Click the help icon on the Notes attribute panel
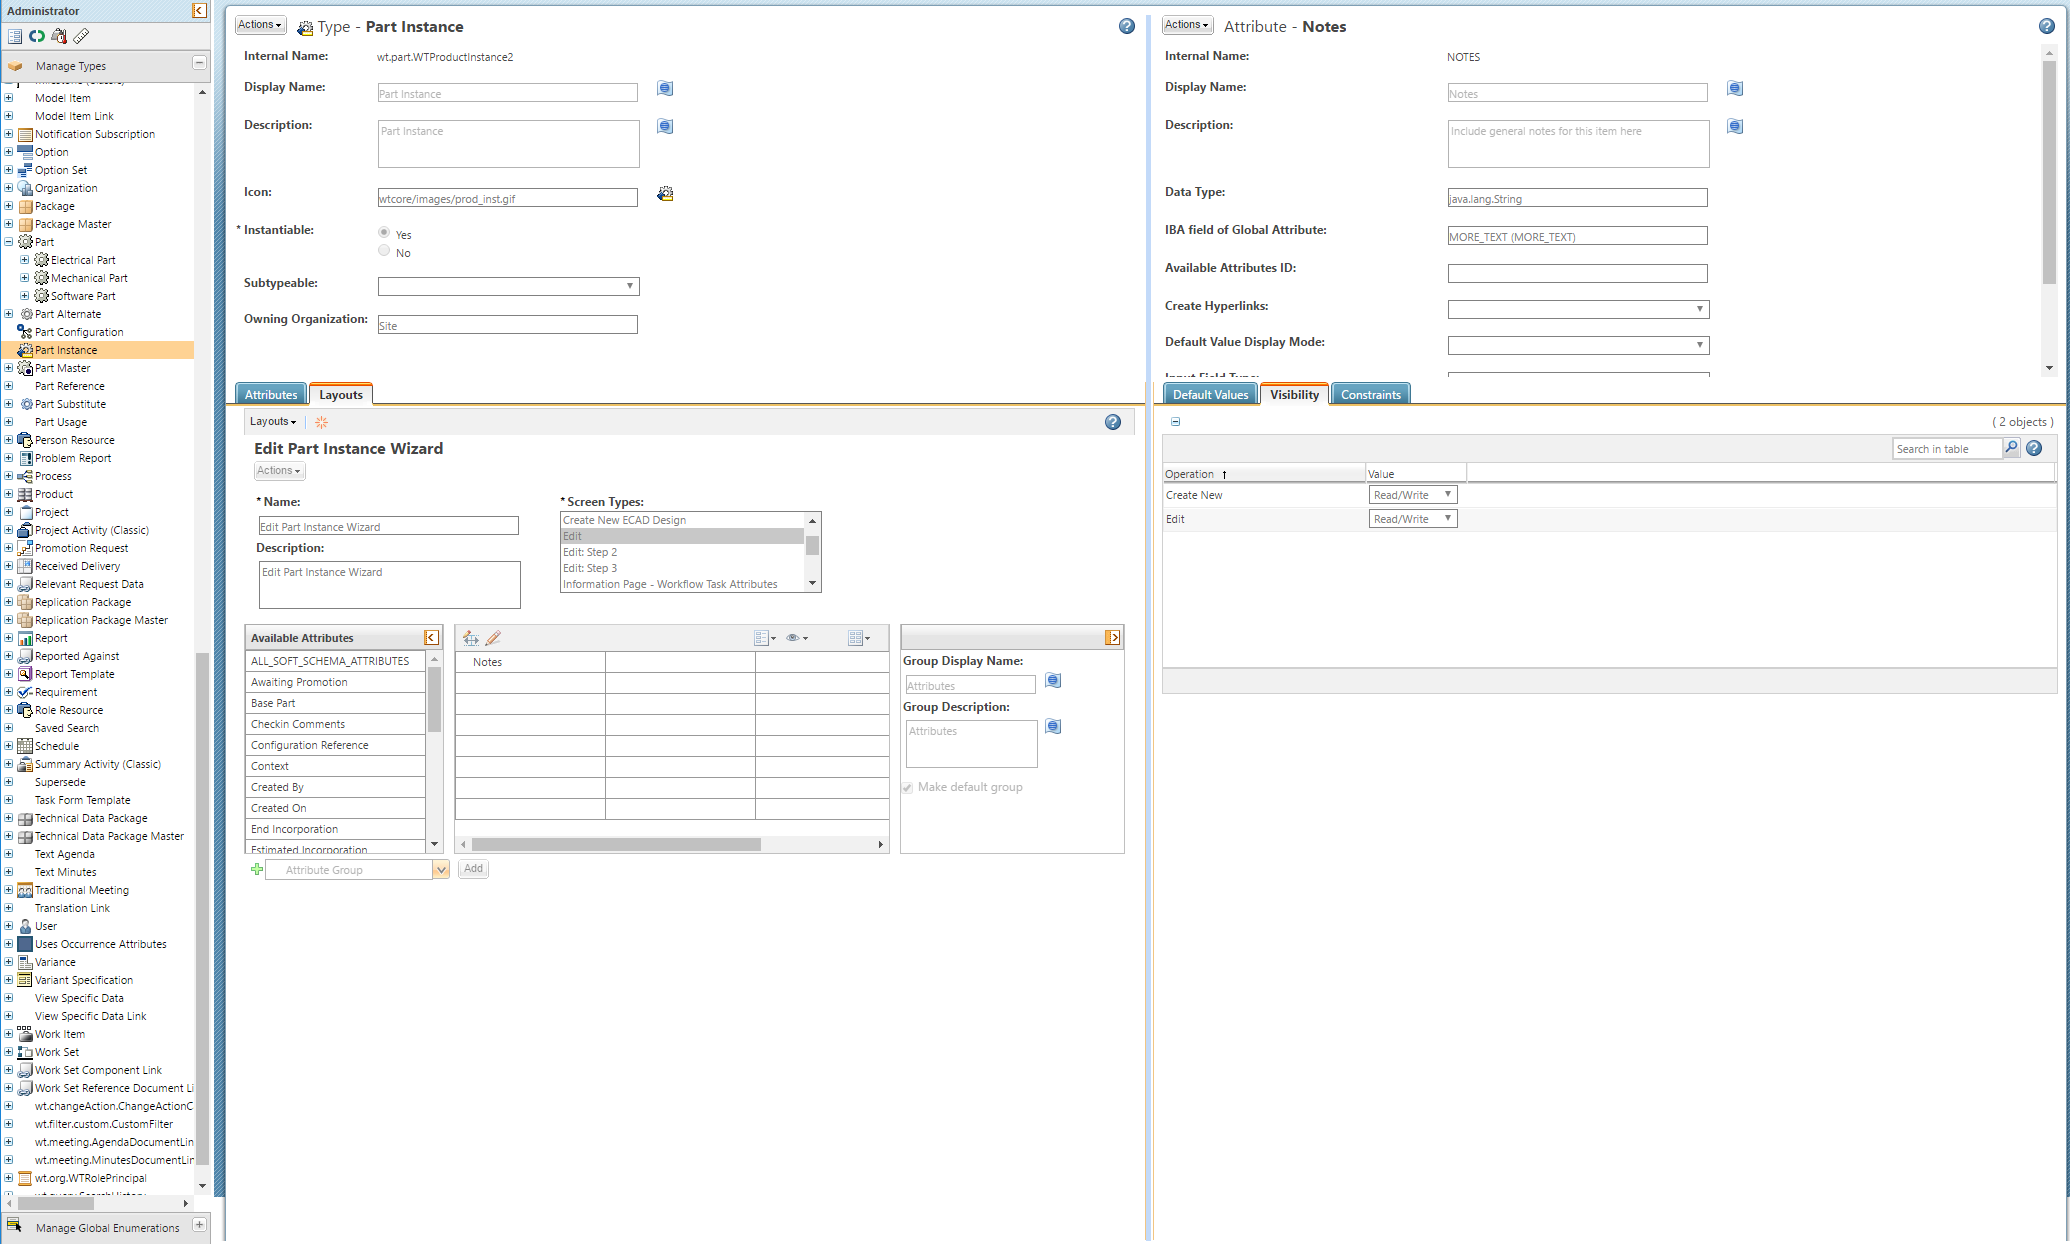2070x1244 pixels. pyautogui.click(x=2046, y=26)
